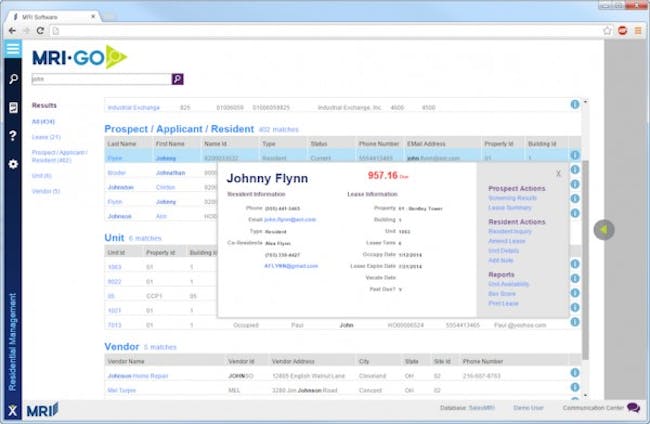The height and width of the screenshot is (424, 650).
Task: Filter results by All (434)
Action: pos(44,121)
